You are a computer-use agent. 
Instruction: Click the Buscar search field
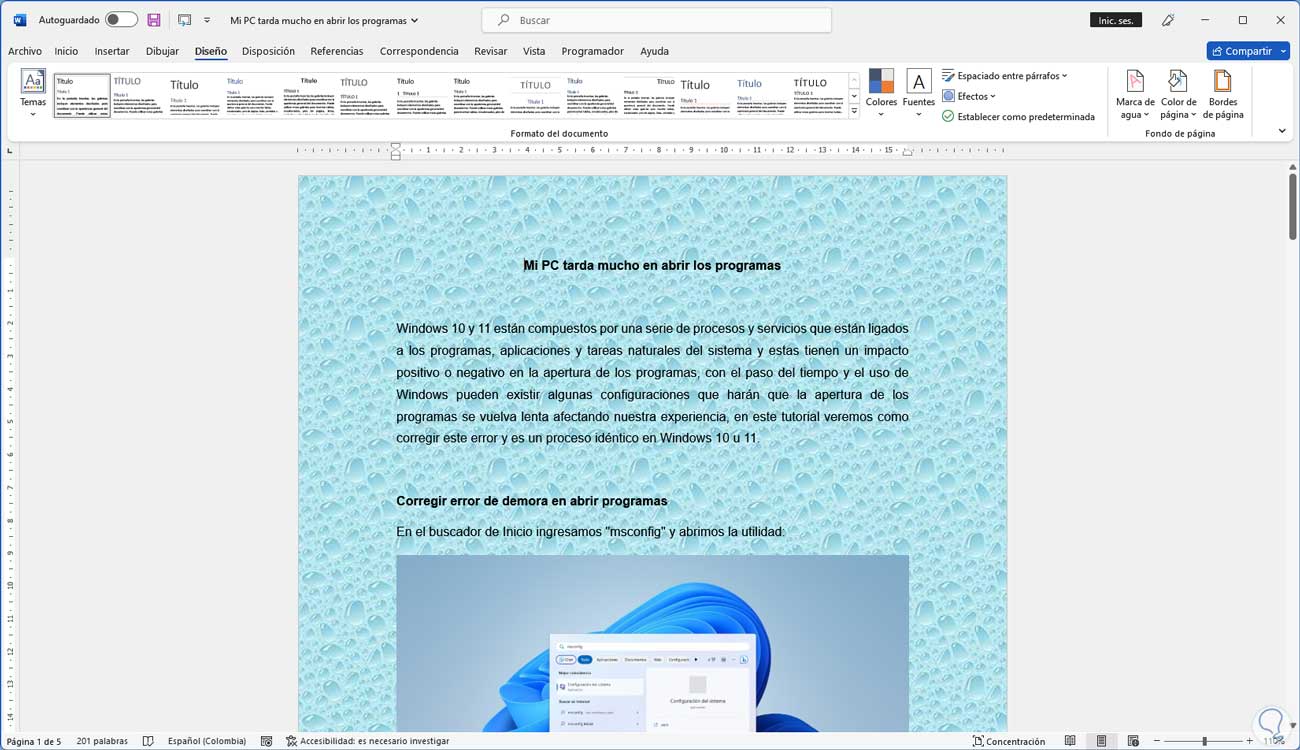656,20
